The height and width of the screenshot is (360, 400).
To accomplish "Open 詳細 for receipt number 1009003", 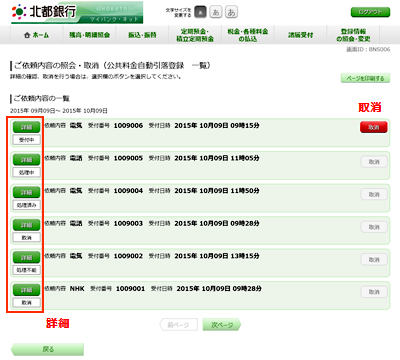I will pyautogui.click(x=27, y=225).
